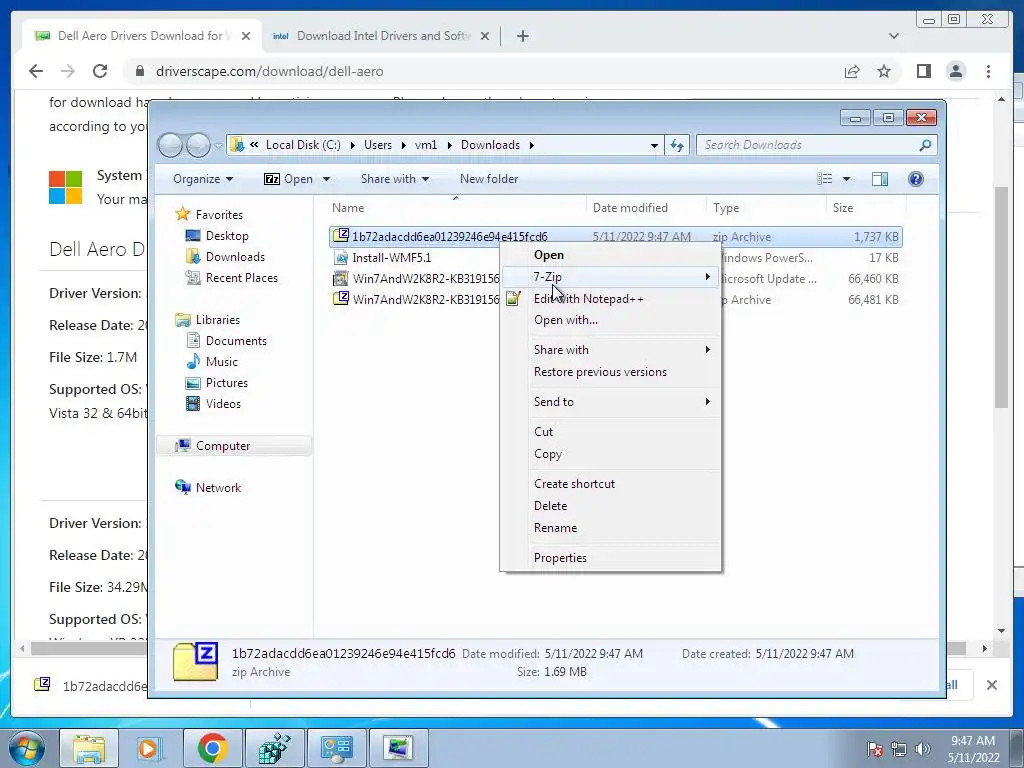
Task: Click the Explorer back navigation arrow
Action: click(x=170, y=145)
